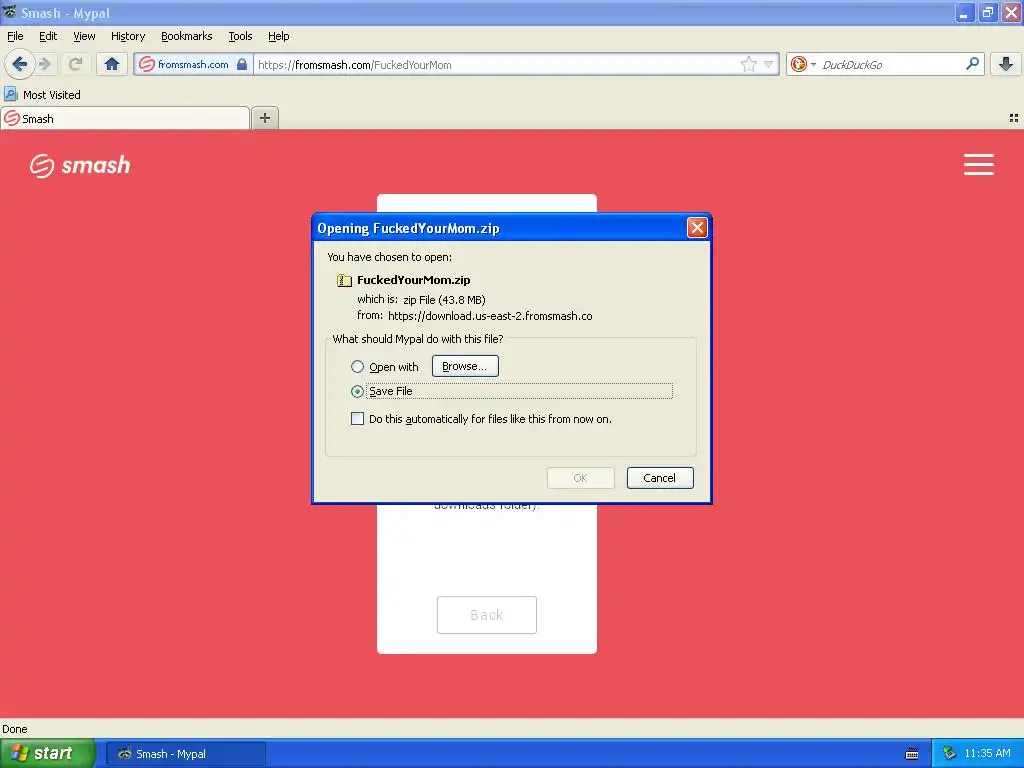The height and width of the screenshot is (768, 1024).
Task: Click the Done status bar text
Action: (x=14, y=729)
